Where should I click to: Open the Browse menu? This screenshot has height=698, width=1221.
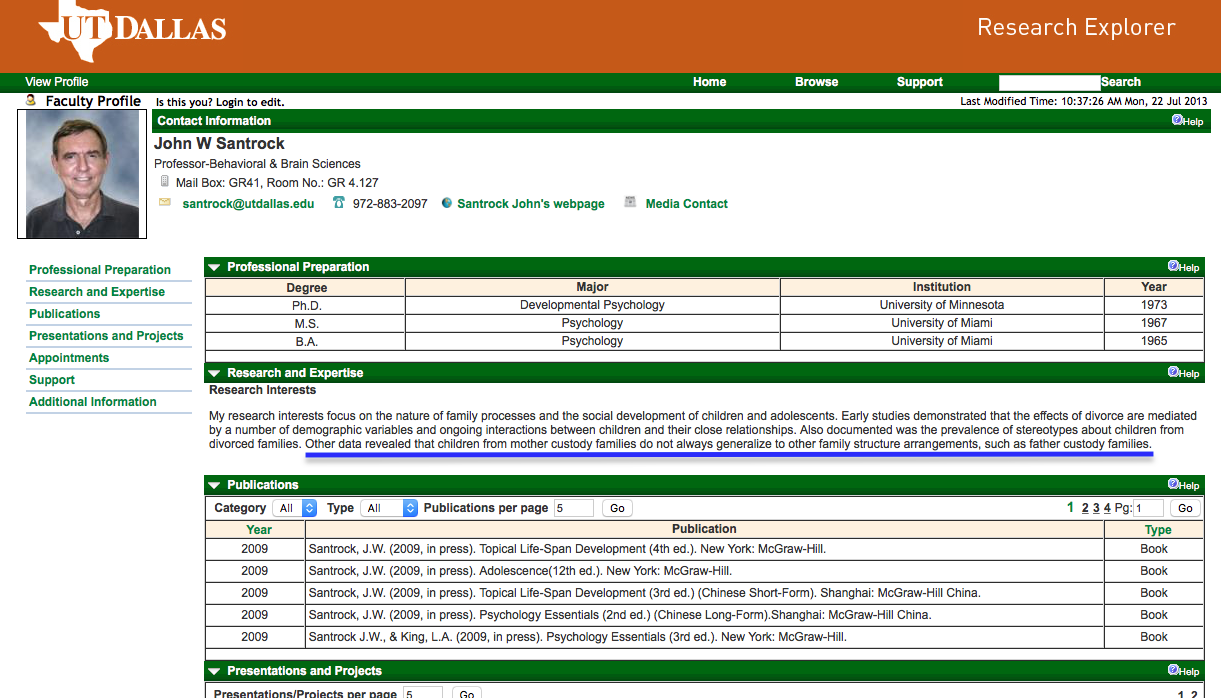click(x=816, y=82)
